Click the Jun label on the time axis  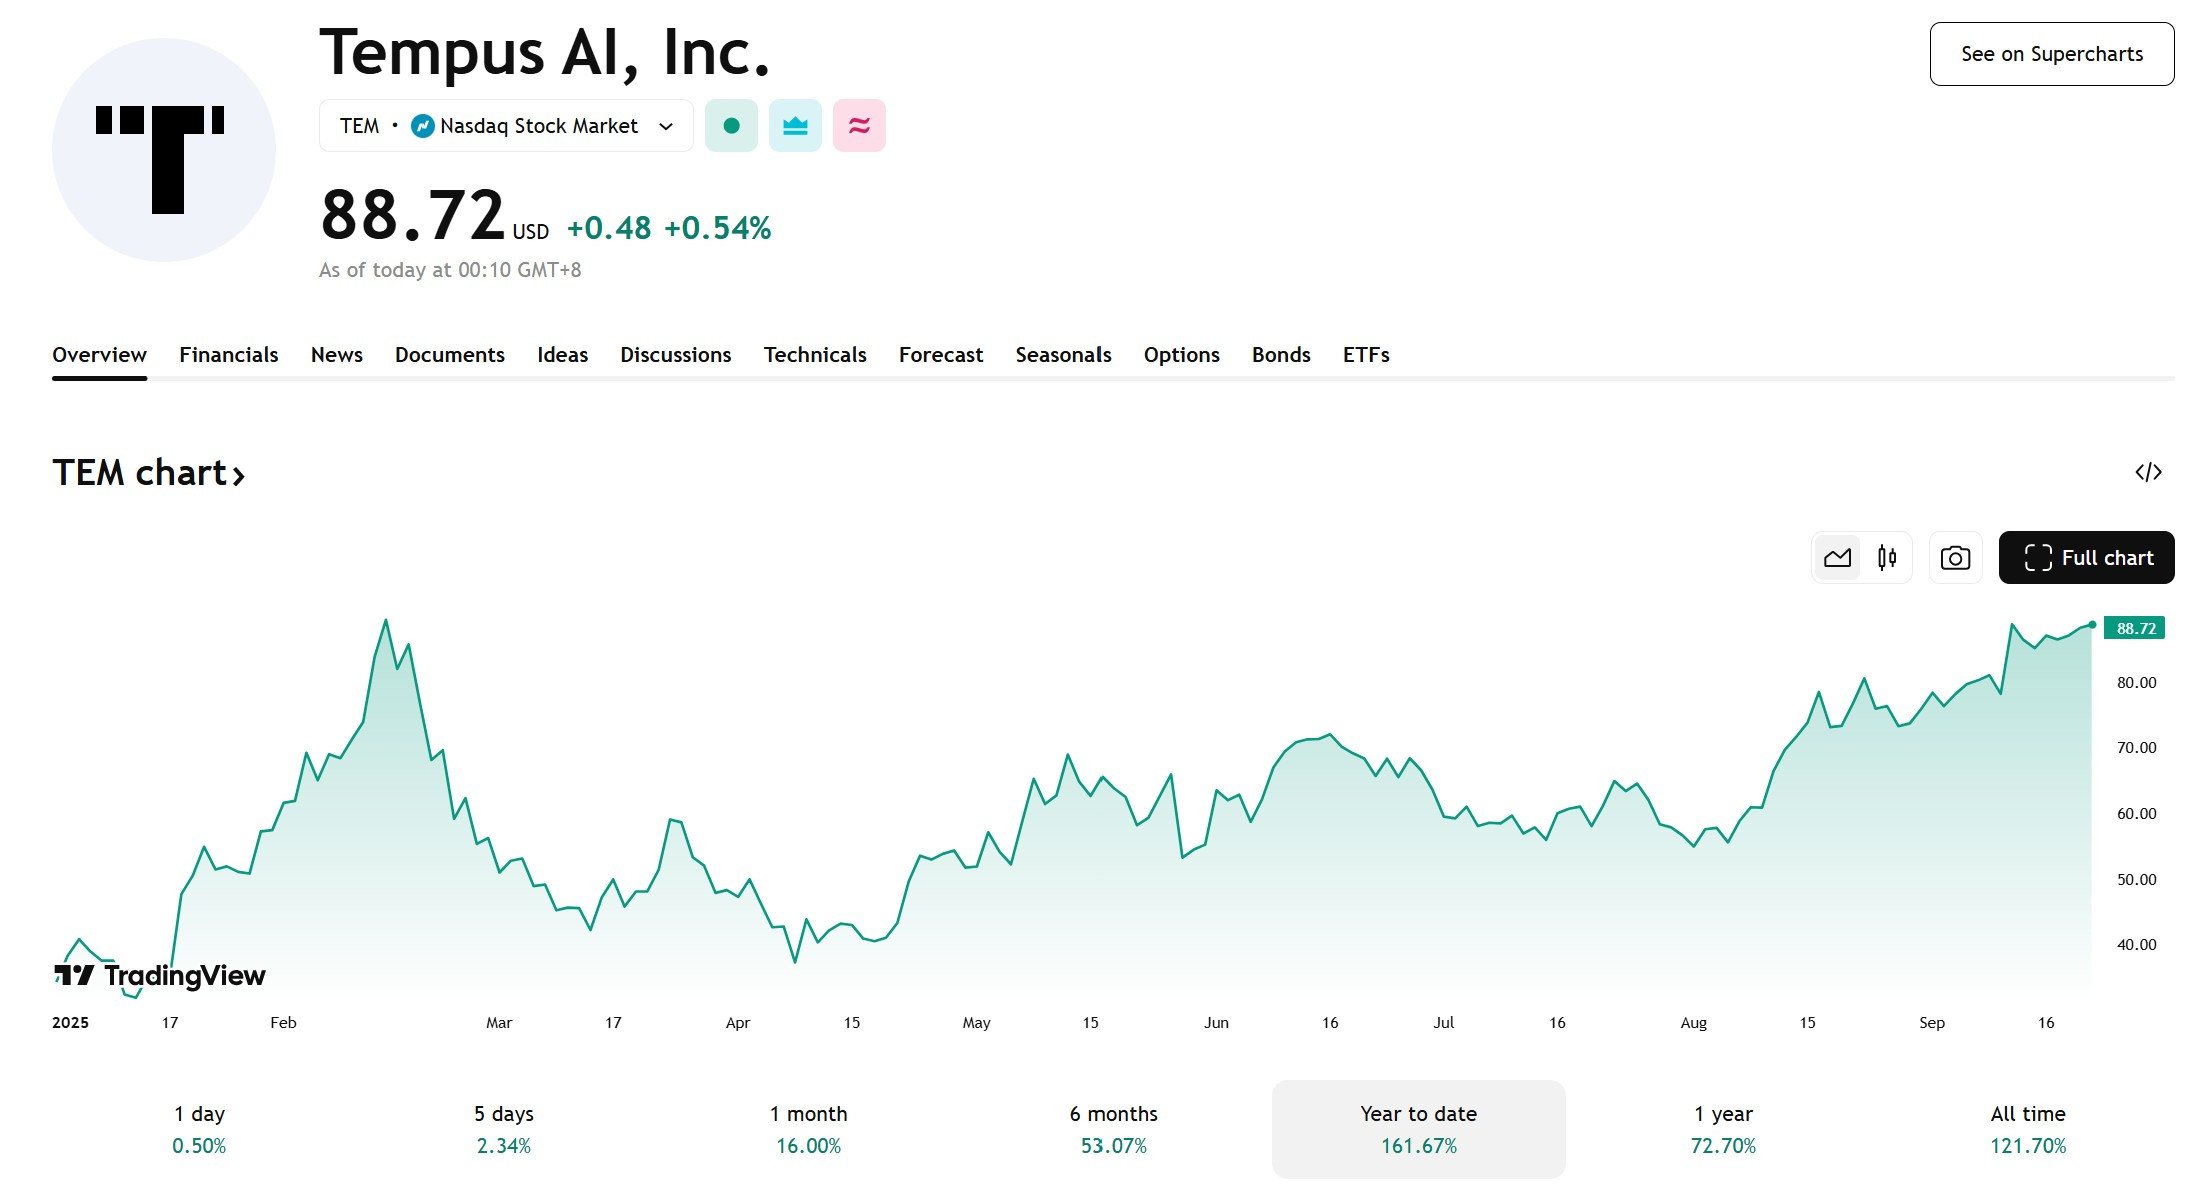(x=1216, y=1023)
